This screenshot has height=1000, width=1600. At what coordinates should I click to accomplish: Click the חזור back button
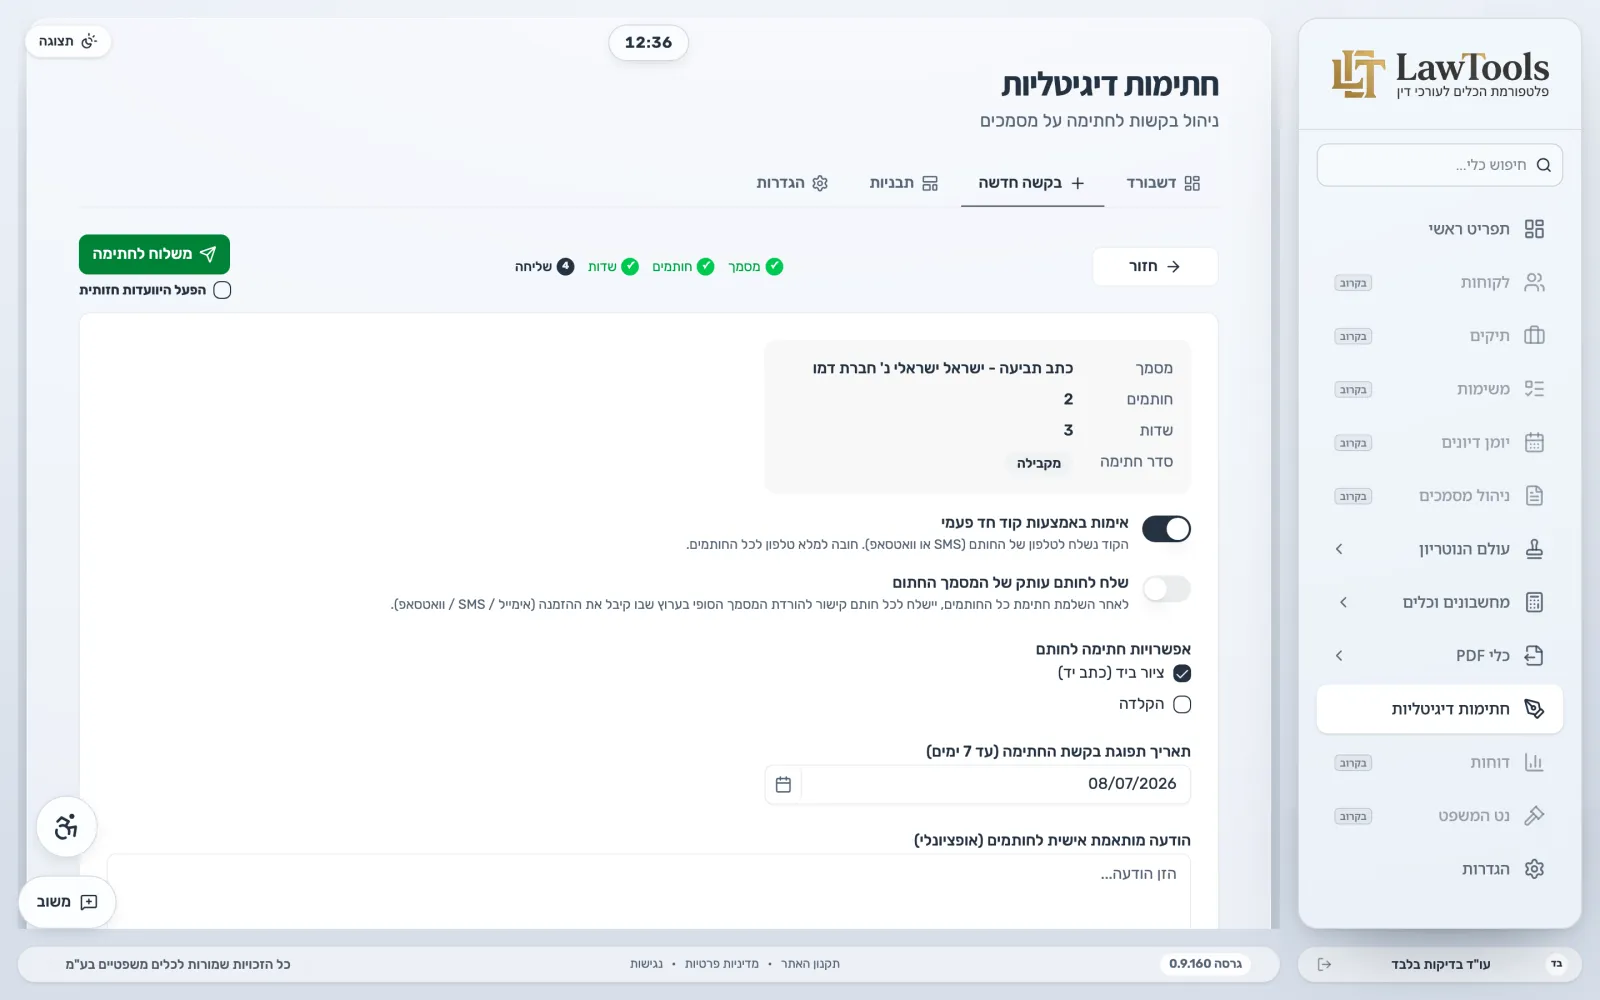click(x=1155, y=267)
